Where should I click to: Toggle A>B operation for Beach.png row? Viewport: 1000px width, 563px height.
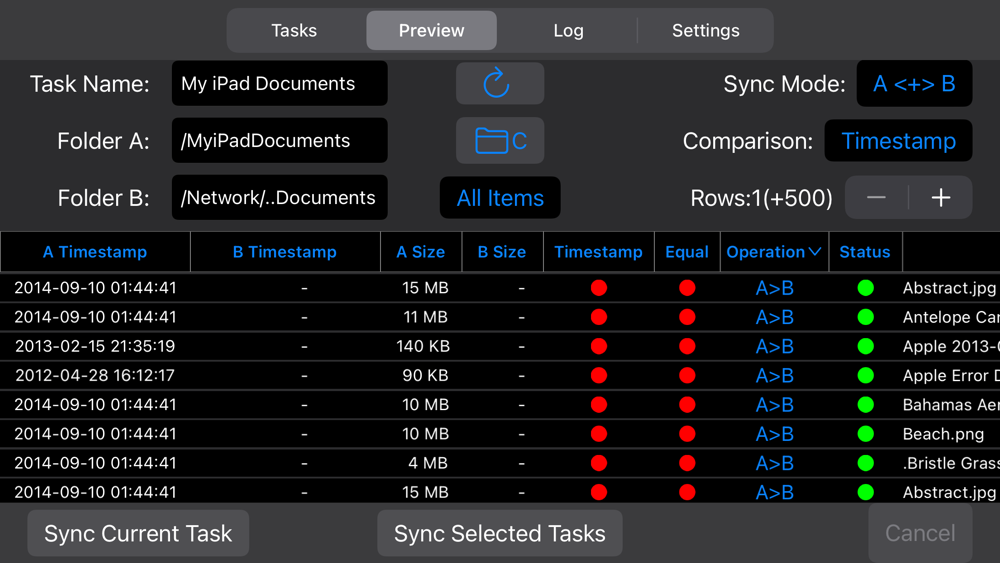coord(774,434)
